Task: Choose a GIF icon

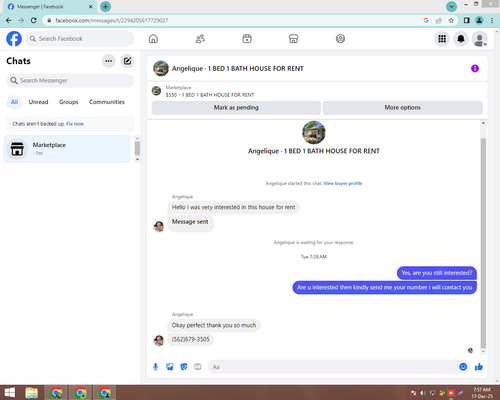Action: 198,367
